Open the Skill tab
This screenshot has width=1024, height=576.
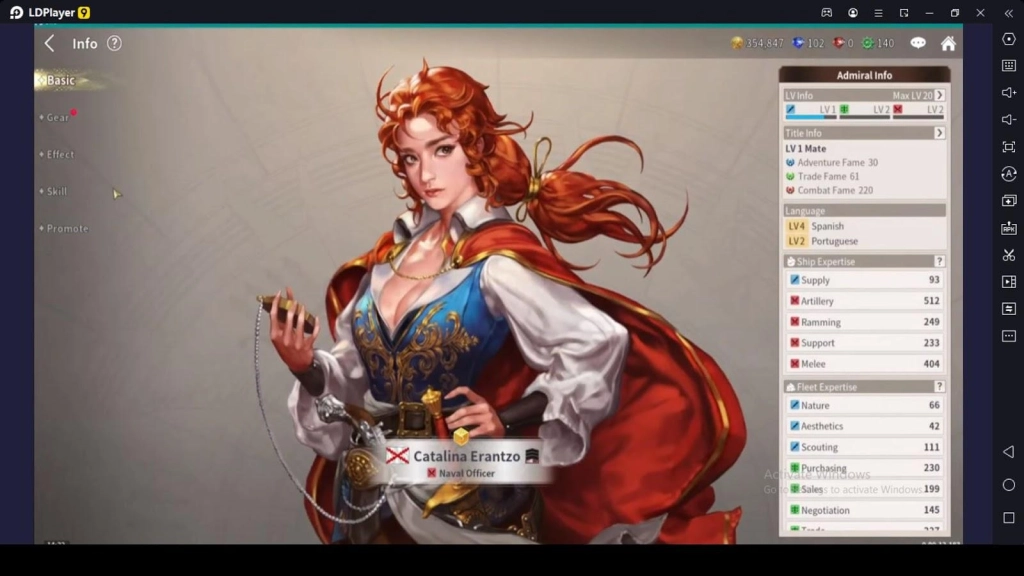[x=57, y=191]
